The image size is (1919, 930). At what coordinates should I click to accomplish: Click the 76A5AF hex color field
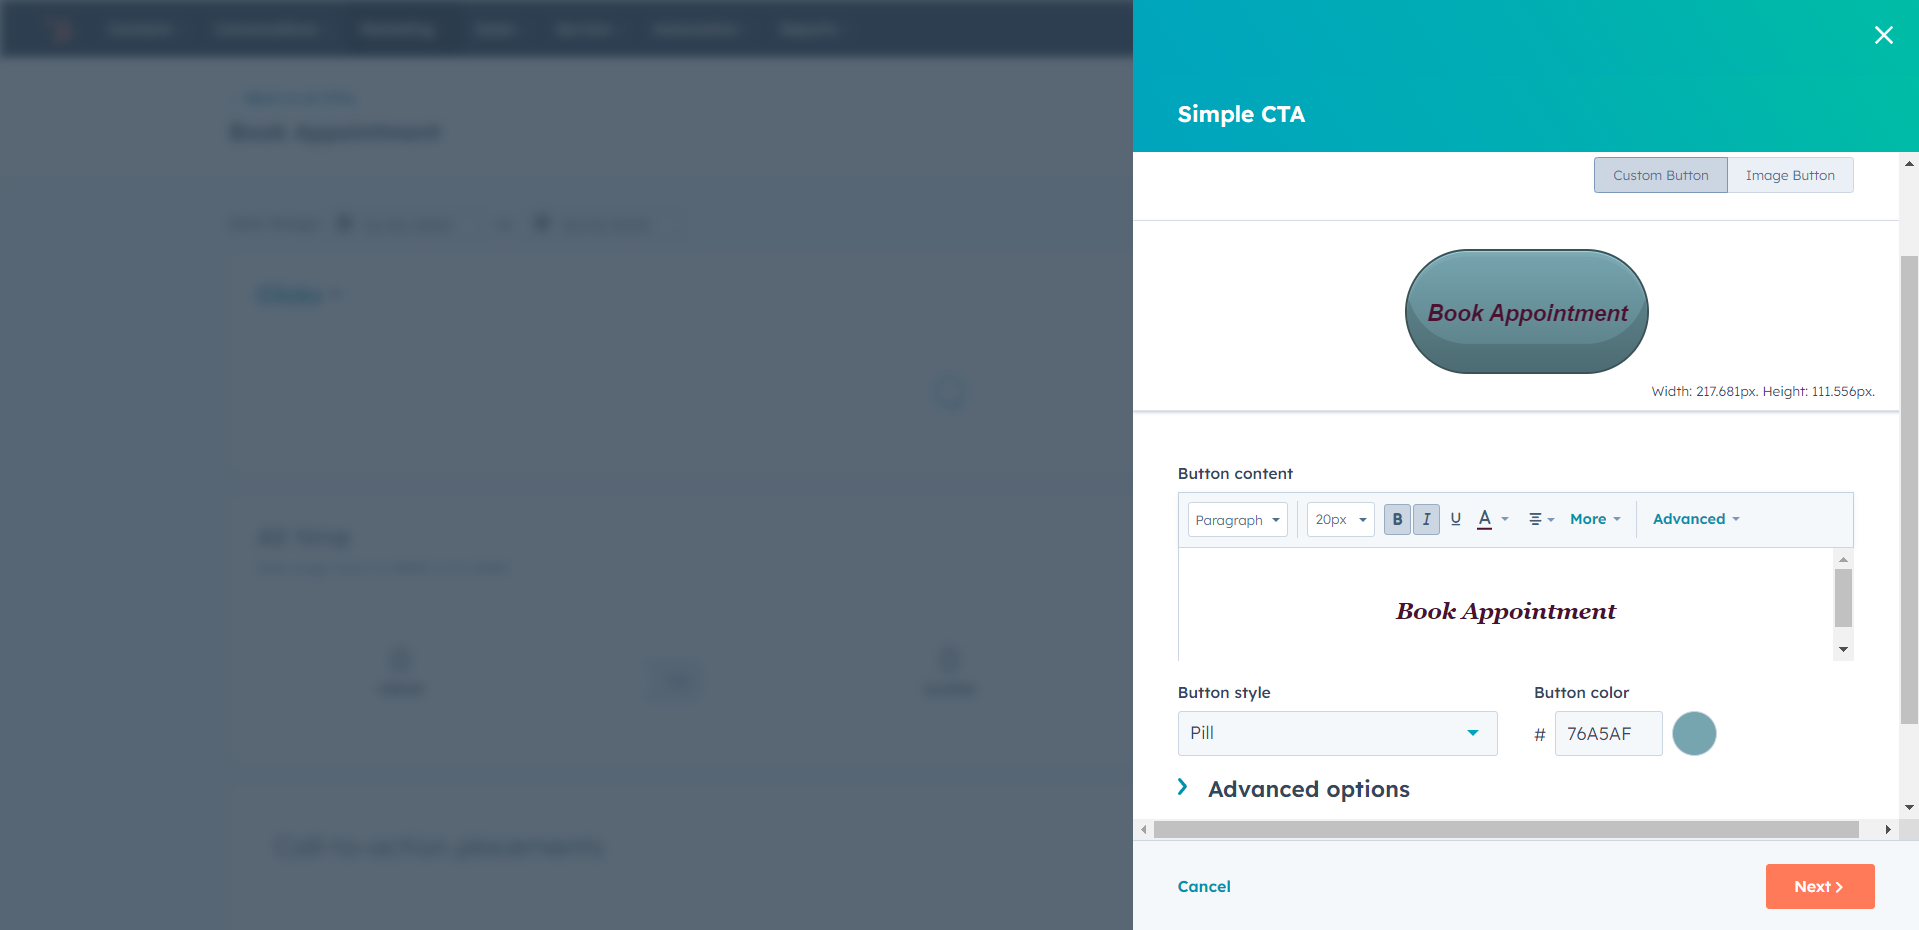point(1607,733)
